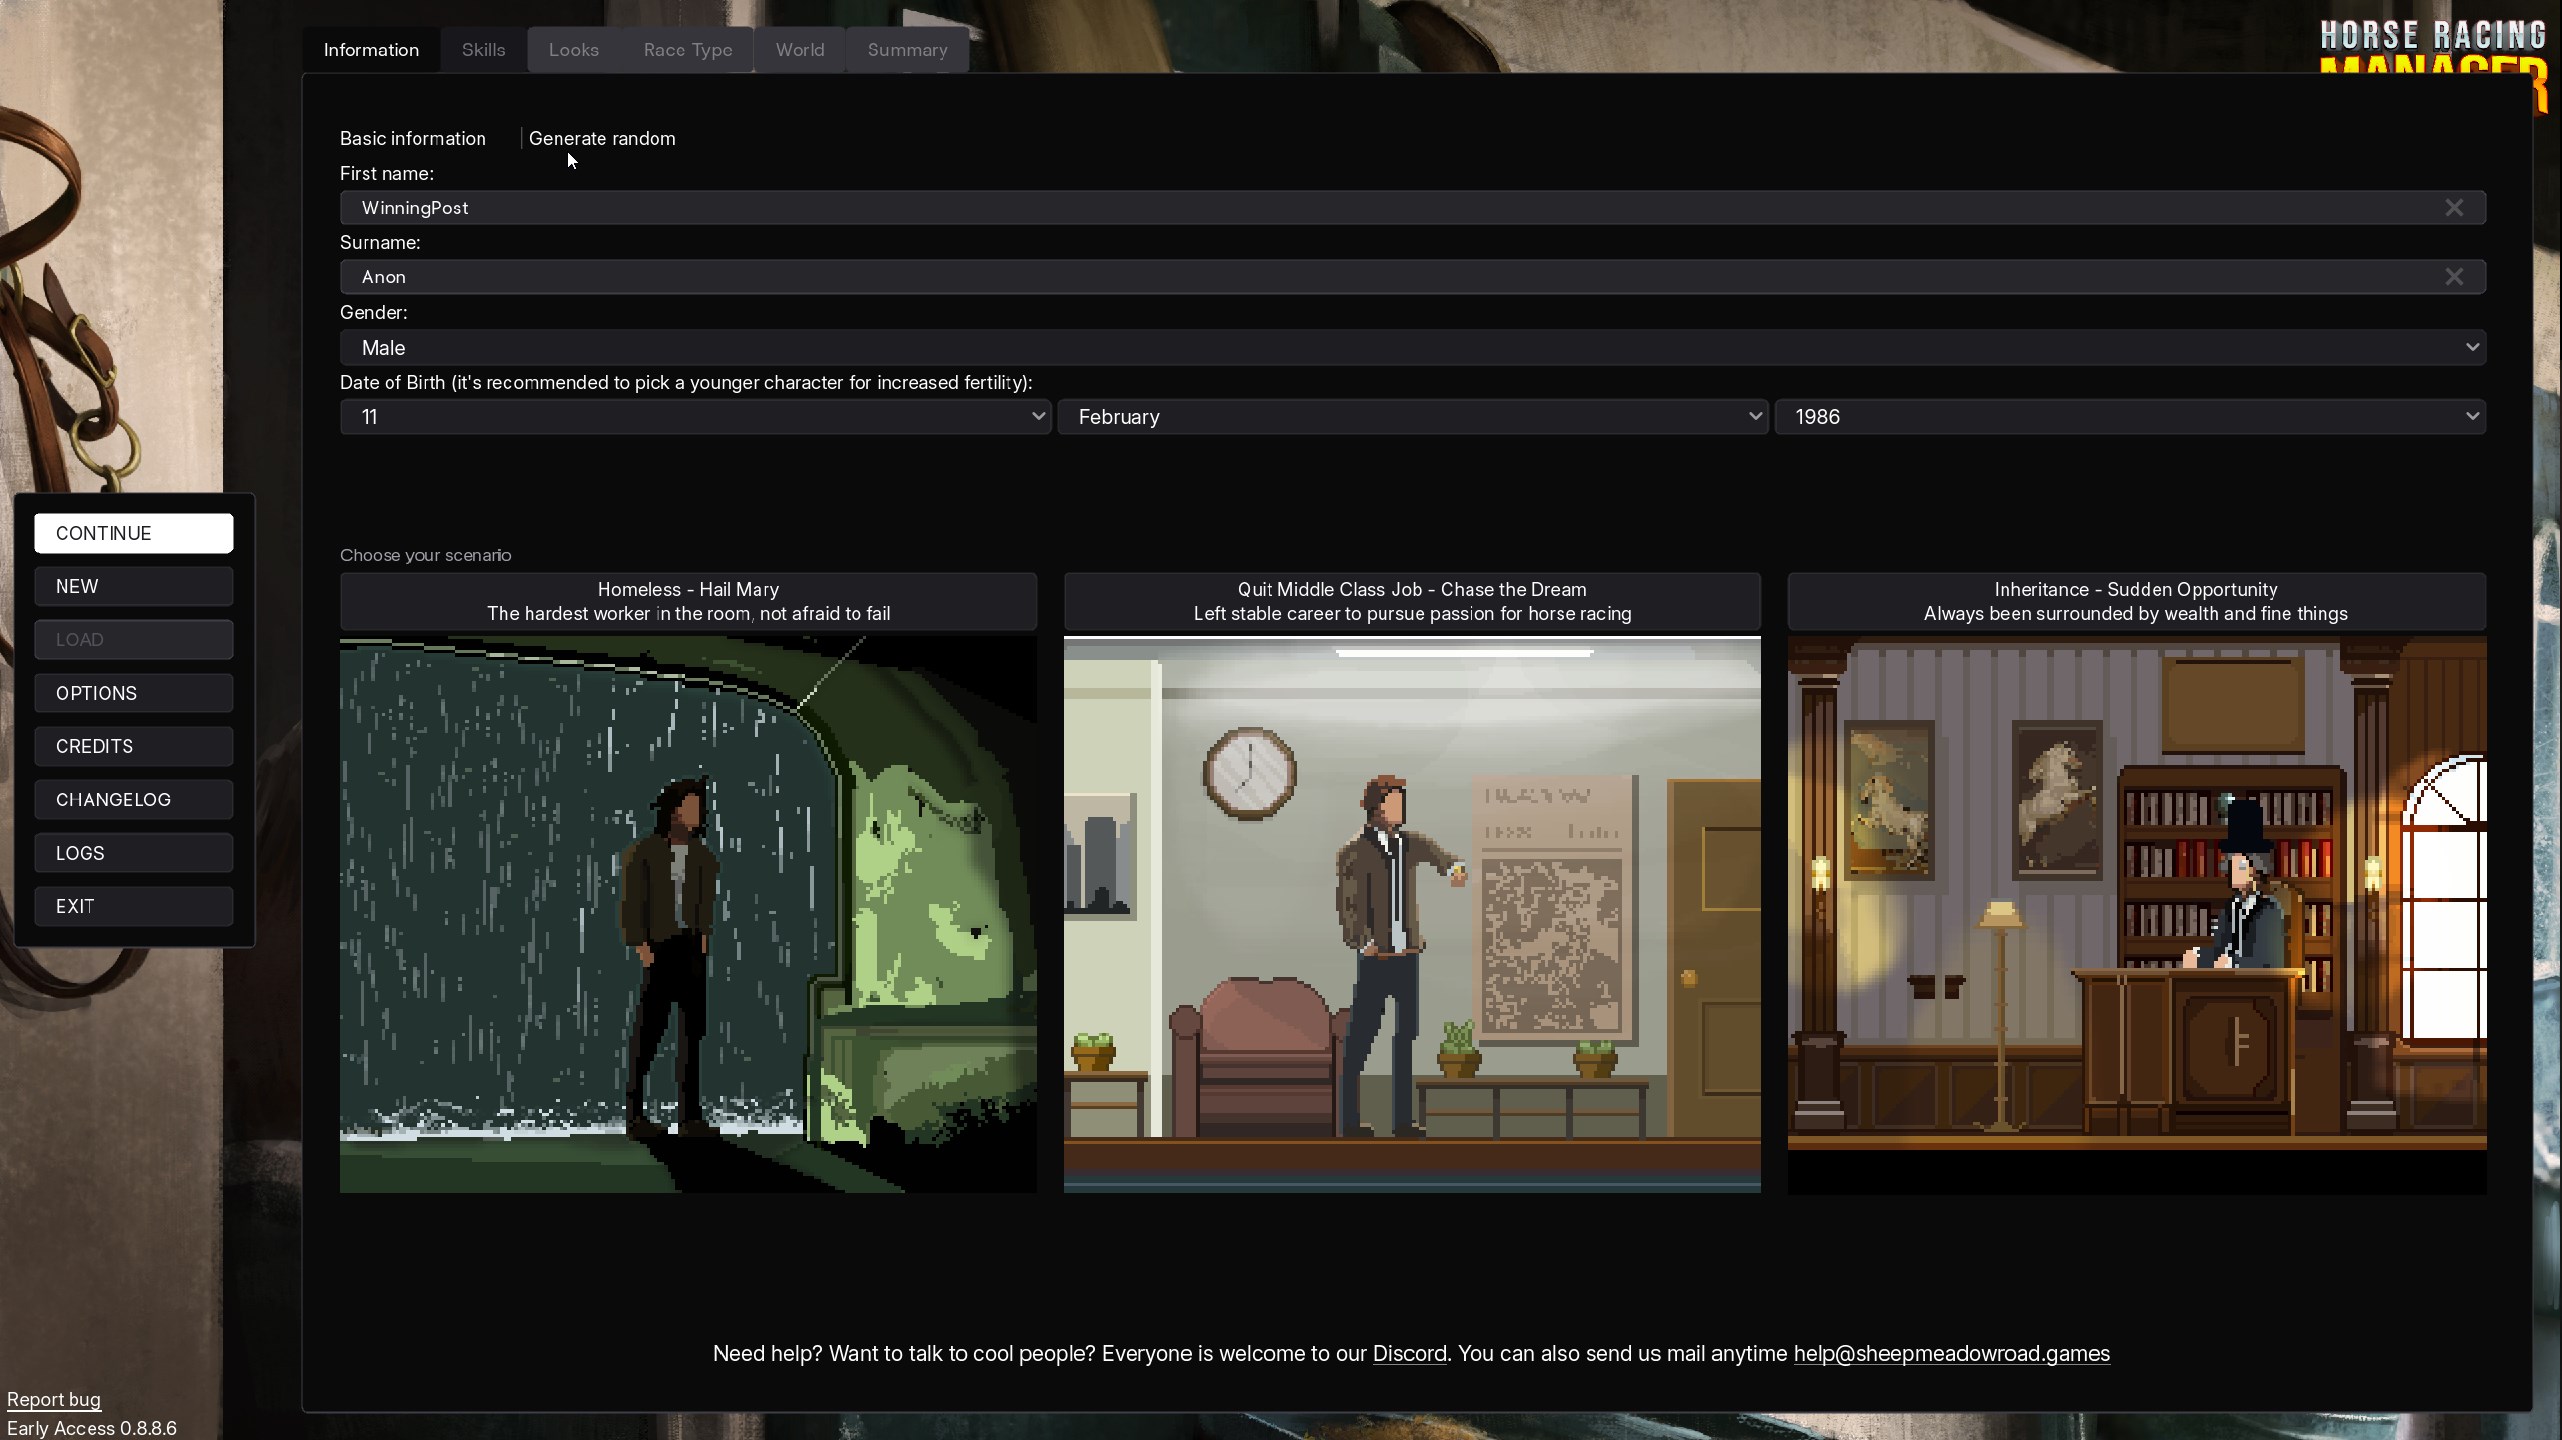Open the OPTIONS menu
This screenshot has width=2562, height=1440.
[x=133, y=693]
